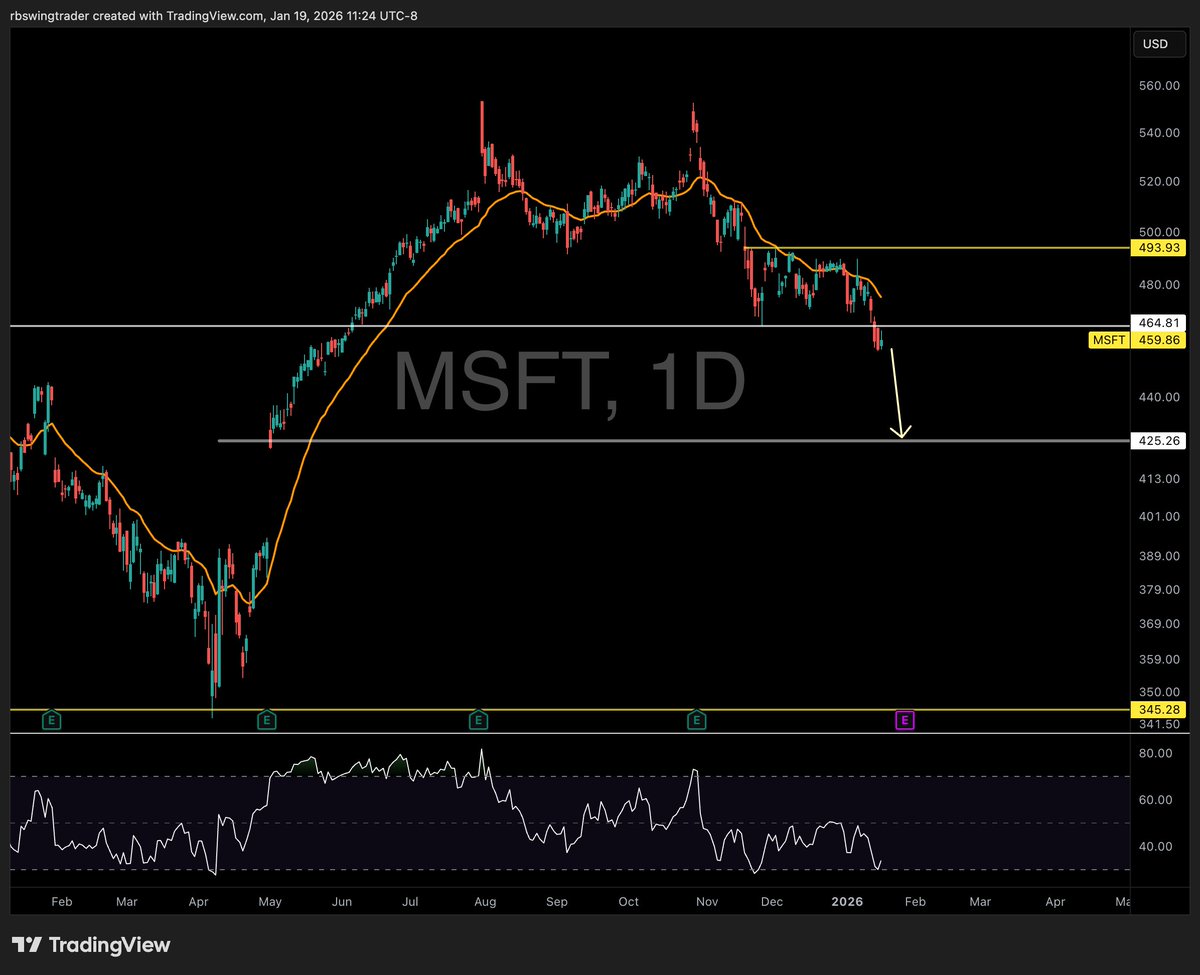Select the green earnings E marker near early August
This screenshot has width=1200, height=975.
coord(479,719)
